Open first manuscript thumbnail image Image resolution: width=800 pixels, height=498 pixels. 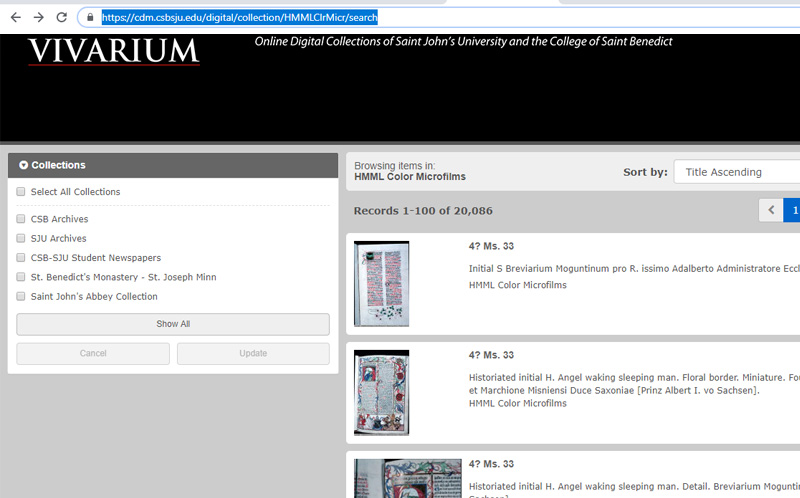coord(381,283)
